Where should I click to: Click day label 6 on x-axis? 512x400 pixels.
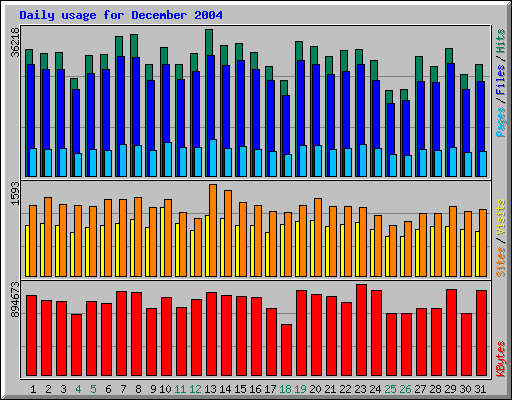(x=108, y=389)
